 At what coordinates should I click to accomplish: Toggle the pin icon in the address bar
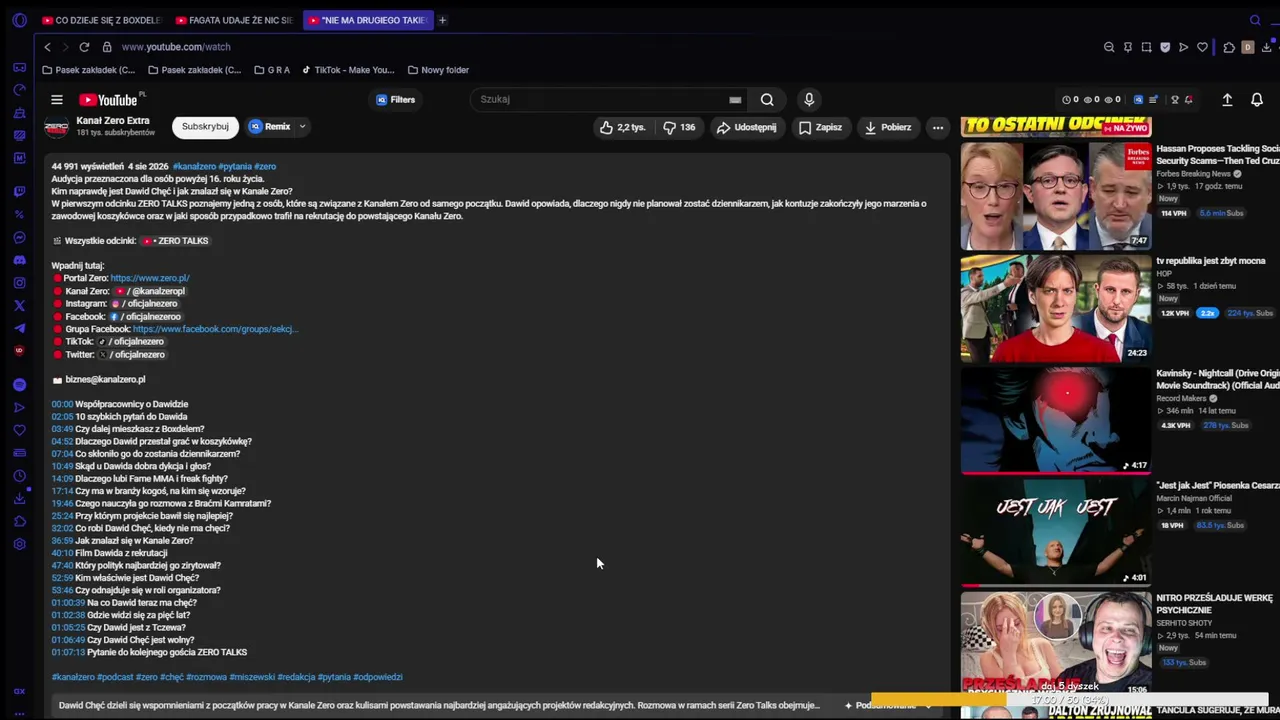(x=1128, y=47)
